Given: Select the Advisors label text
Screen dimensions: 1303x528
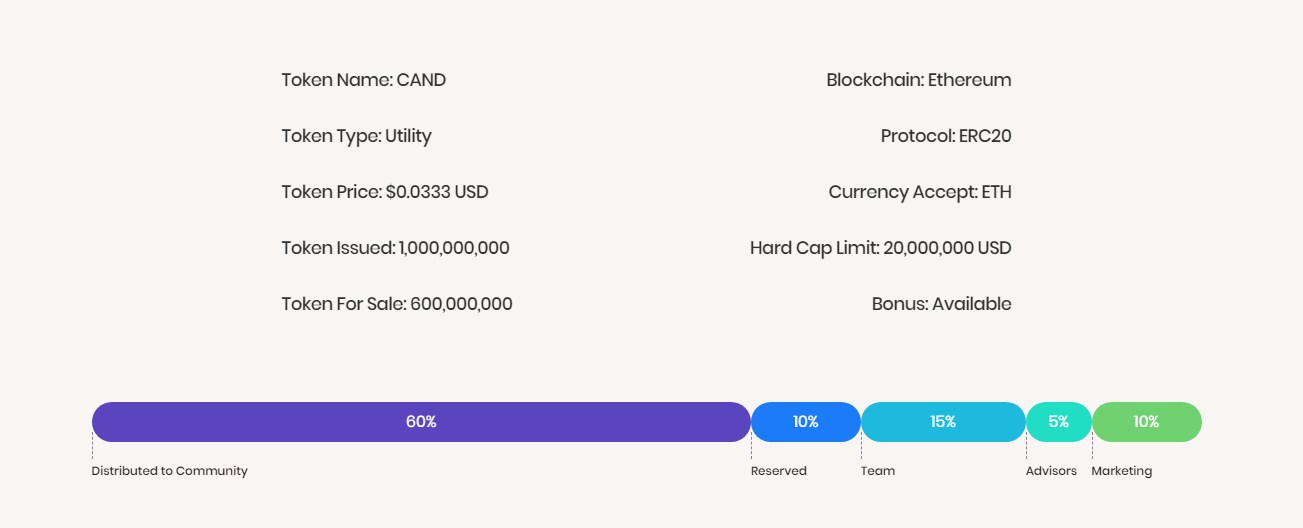Looking at the screenshot, I should tap(1052, 471).
